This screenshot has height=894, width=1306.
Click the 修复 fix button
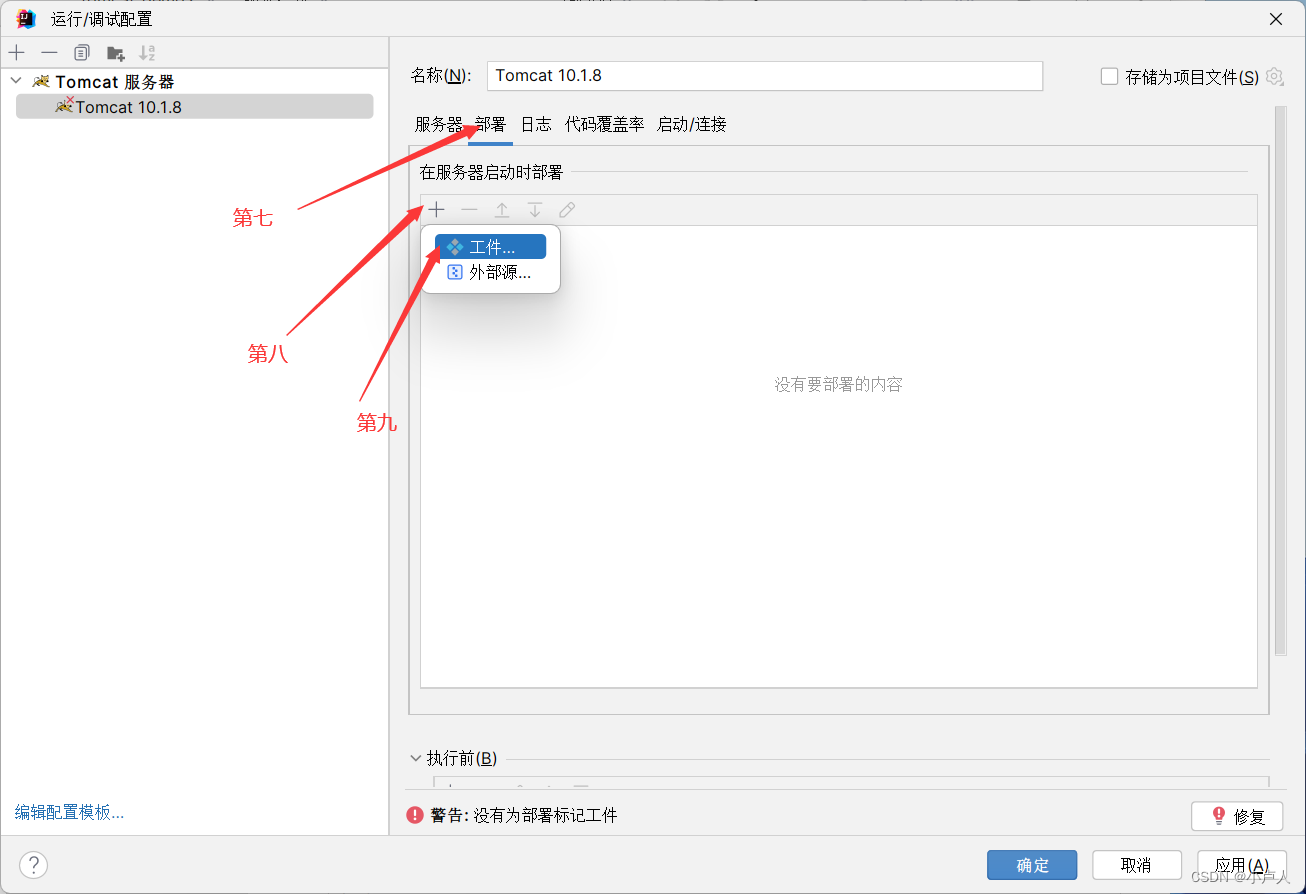1237,816
